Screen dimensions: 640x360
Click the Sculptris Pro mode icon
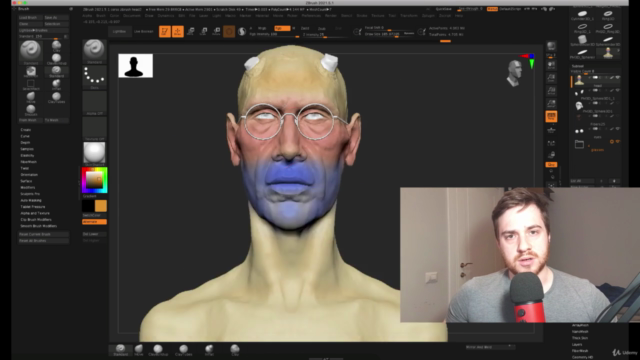coord(242,31)
